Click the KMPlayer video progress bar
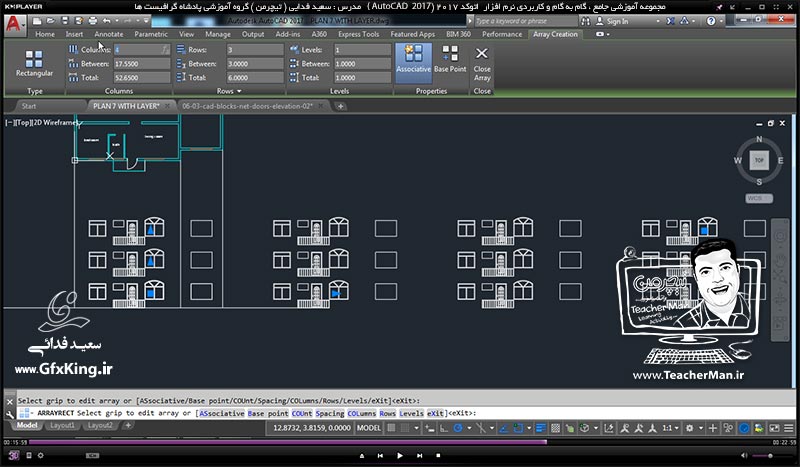Image resolution: width=800 pixels, height=467 pixels. [400, 442]
